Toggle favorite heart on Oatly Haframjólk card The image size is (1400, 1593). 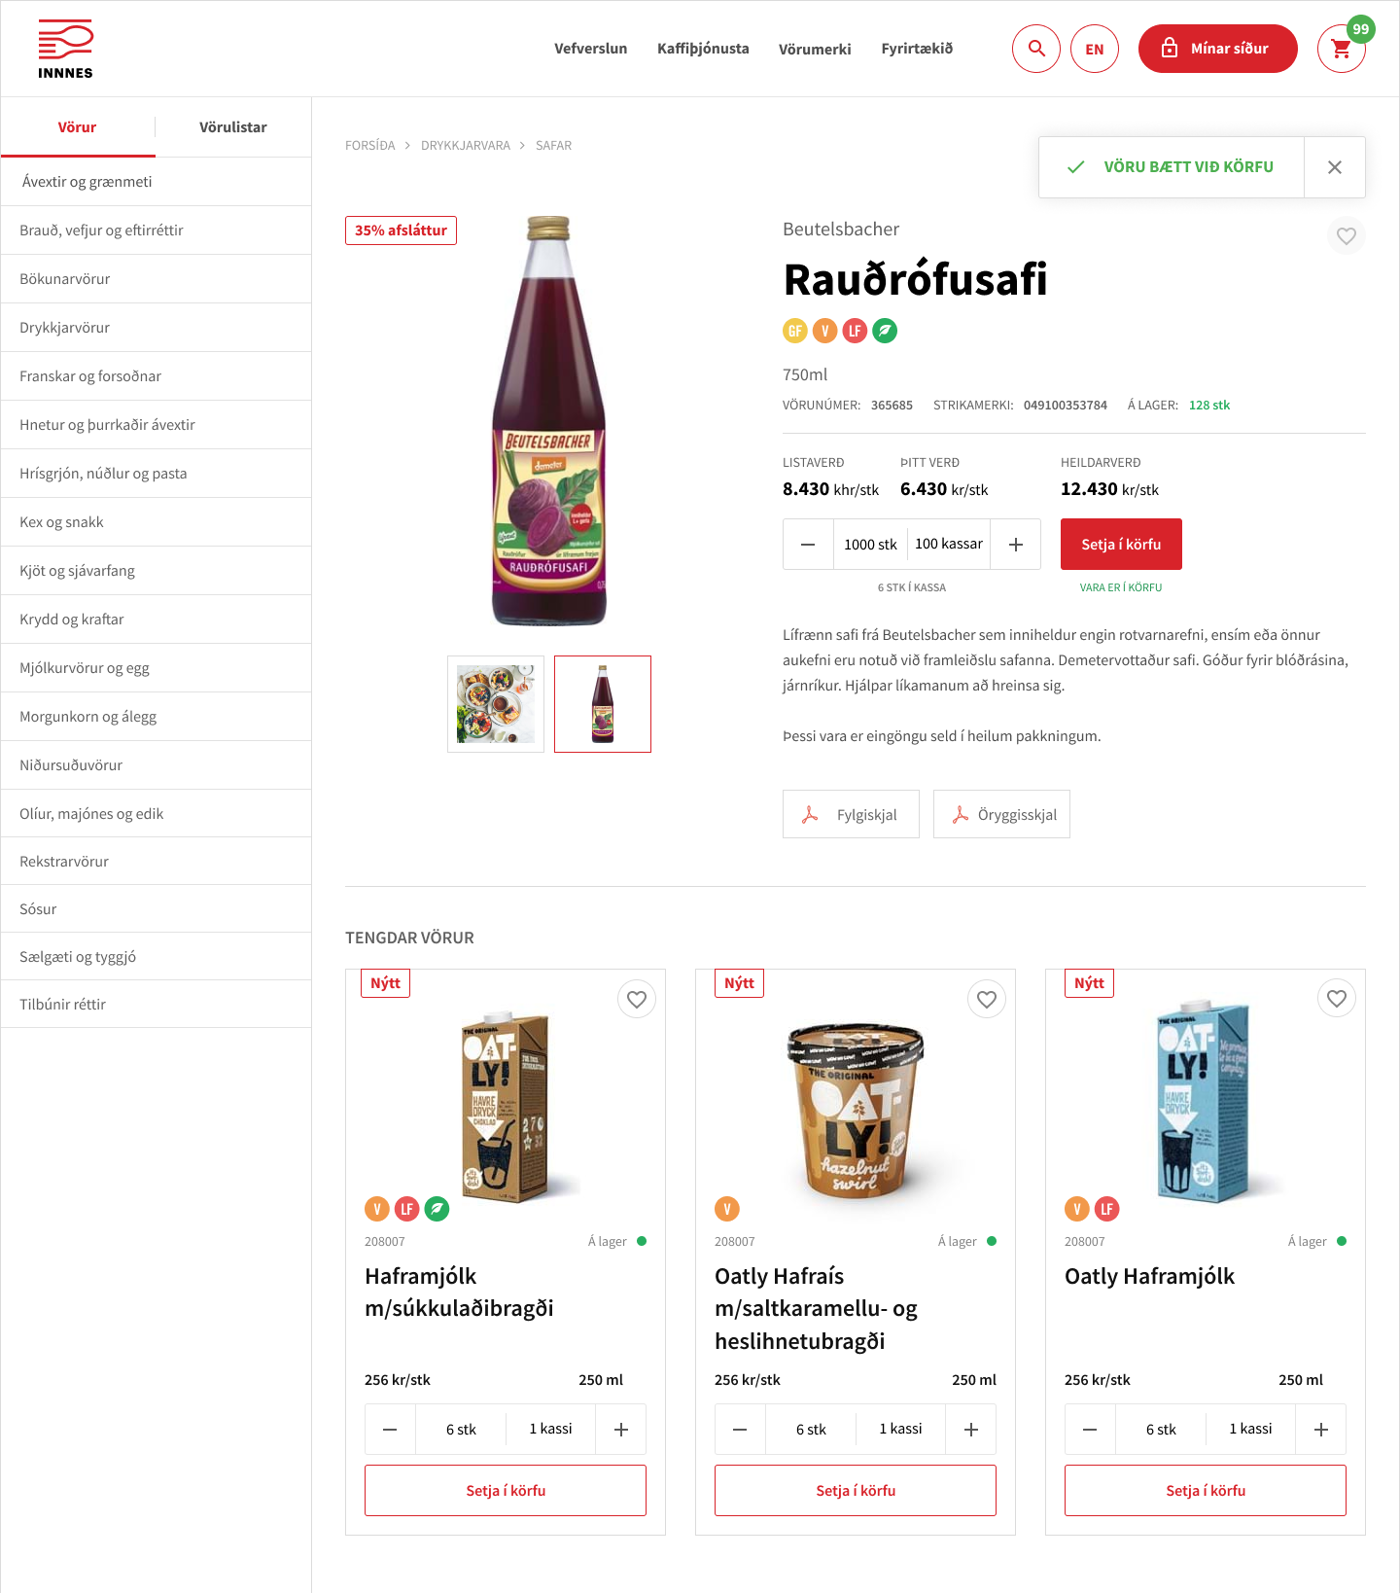pos(1337,999)
